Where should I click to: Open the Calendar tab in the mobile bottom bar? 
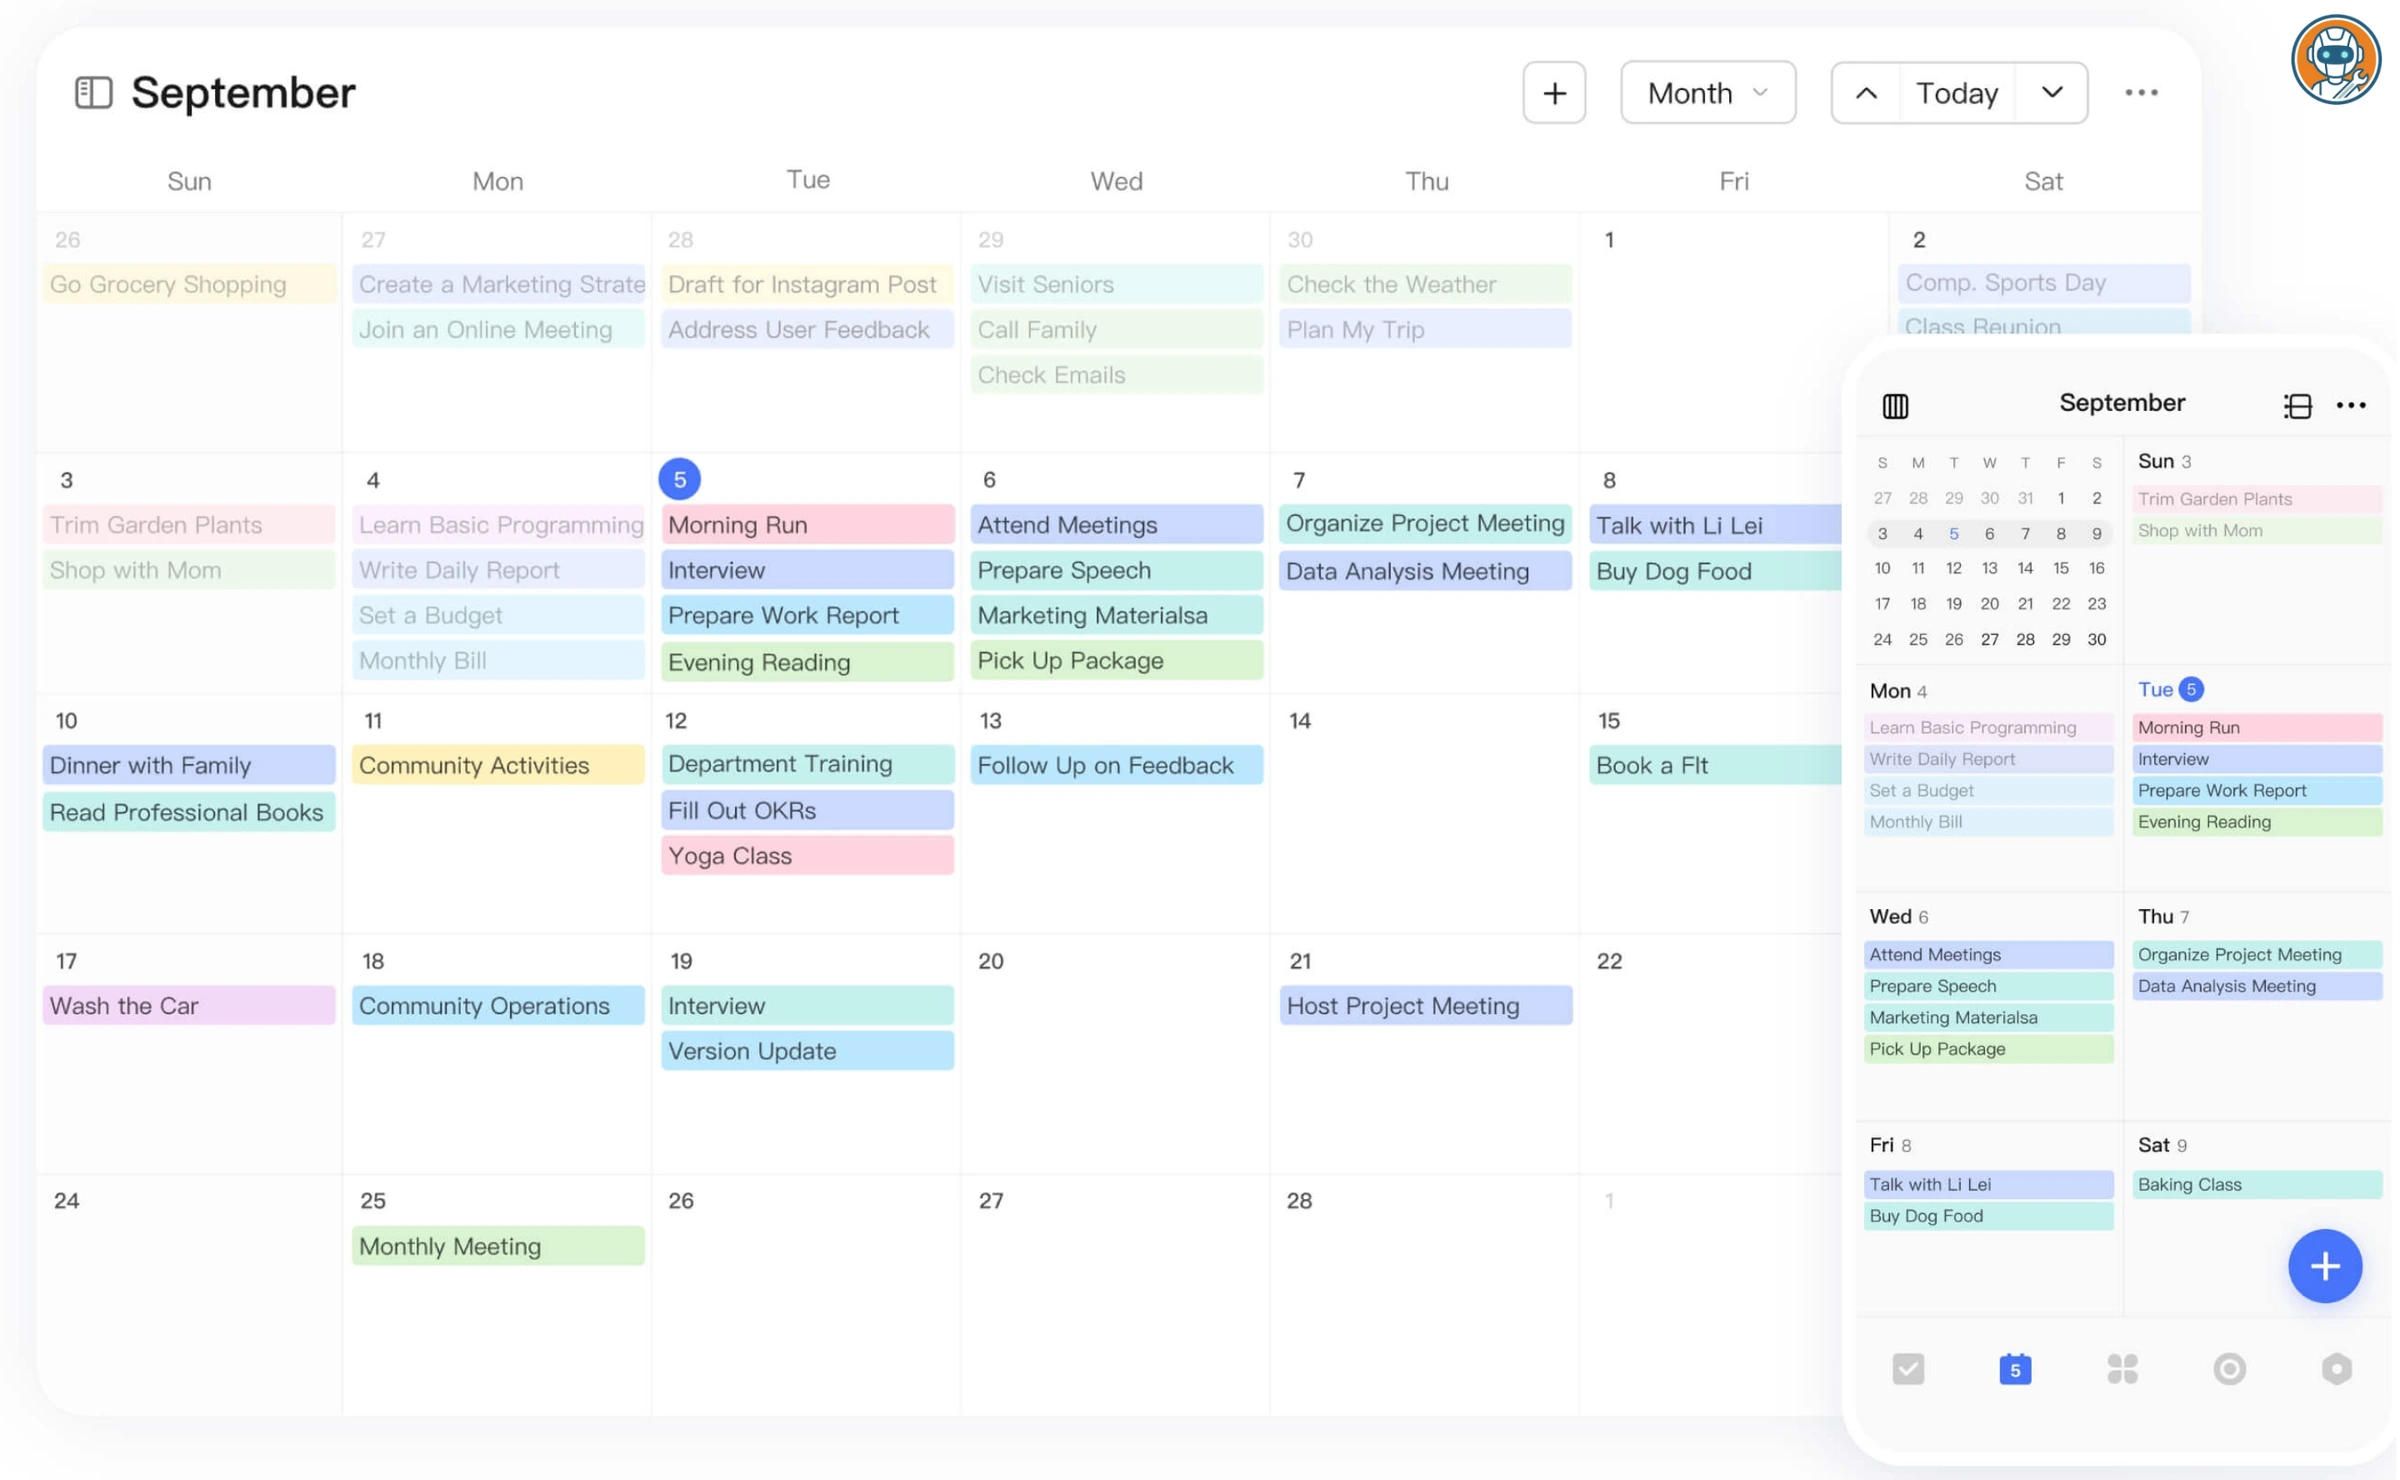click(2016, 1369)
